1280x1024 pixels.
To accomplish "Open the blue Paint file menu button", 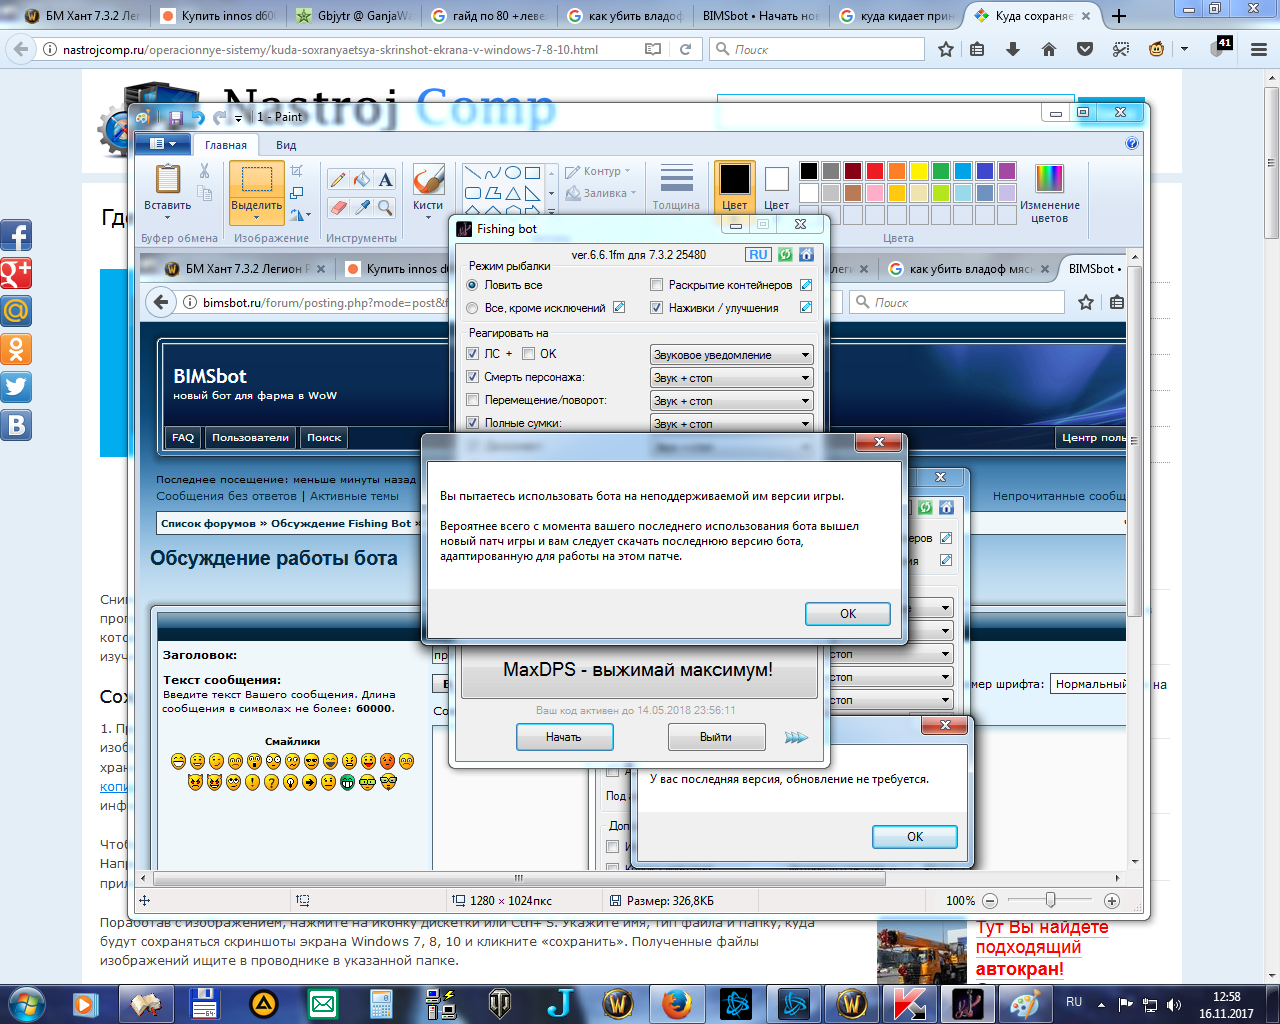I will pyautogui.click(x=163, y=144).
